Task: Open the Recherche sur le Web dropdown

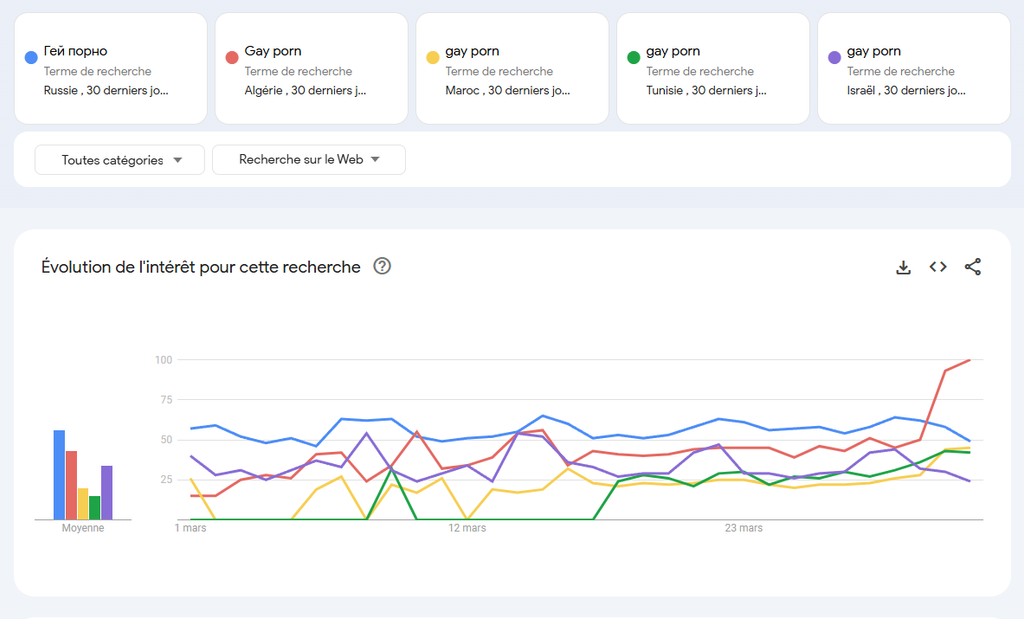Action: 309,160
